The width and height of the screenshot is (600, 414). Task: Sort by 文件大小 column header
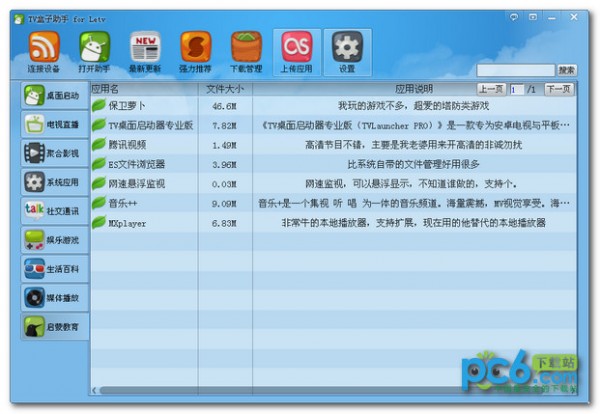(225, 89)
